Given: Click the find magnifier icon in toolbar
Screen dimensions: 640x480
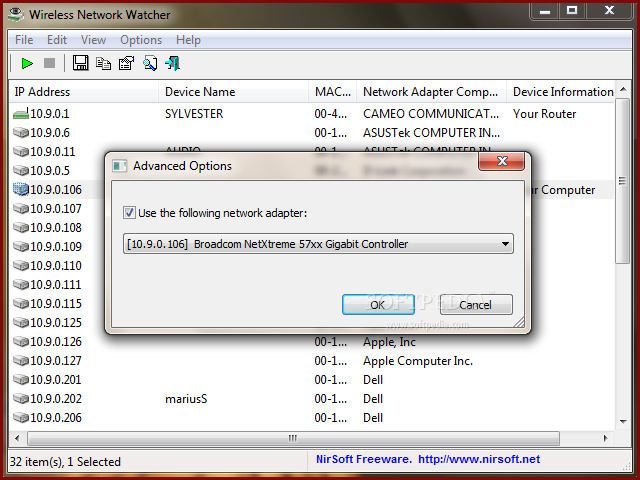Looking at the screenshot, I should 150,64.
